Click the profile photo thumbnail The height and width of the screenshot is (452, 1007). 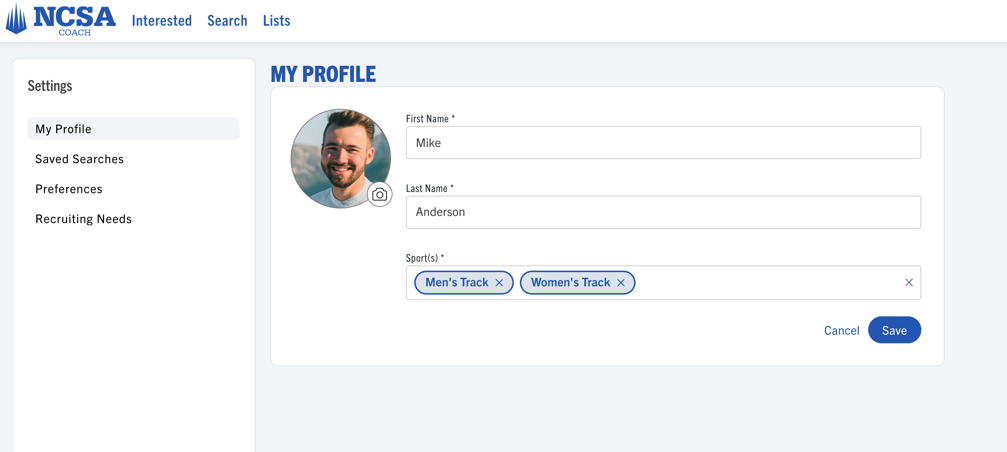tap(340, 158)
